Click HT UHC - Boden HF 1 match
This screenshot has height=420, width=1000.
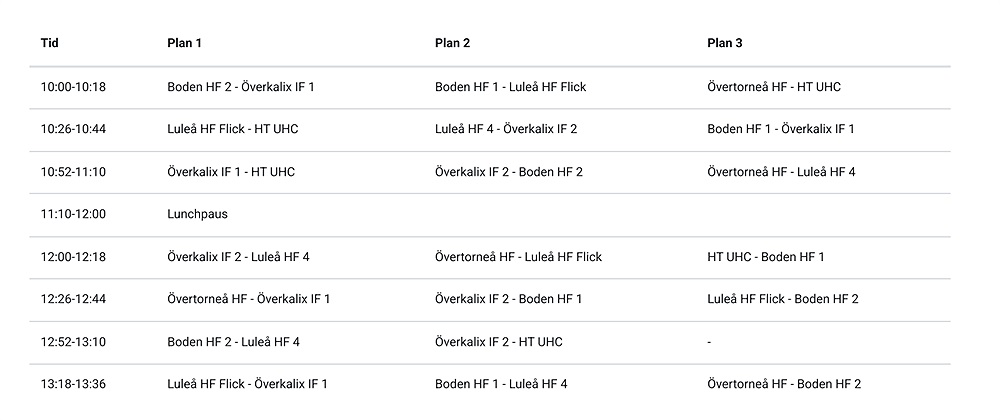tap(765, 257)
